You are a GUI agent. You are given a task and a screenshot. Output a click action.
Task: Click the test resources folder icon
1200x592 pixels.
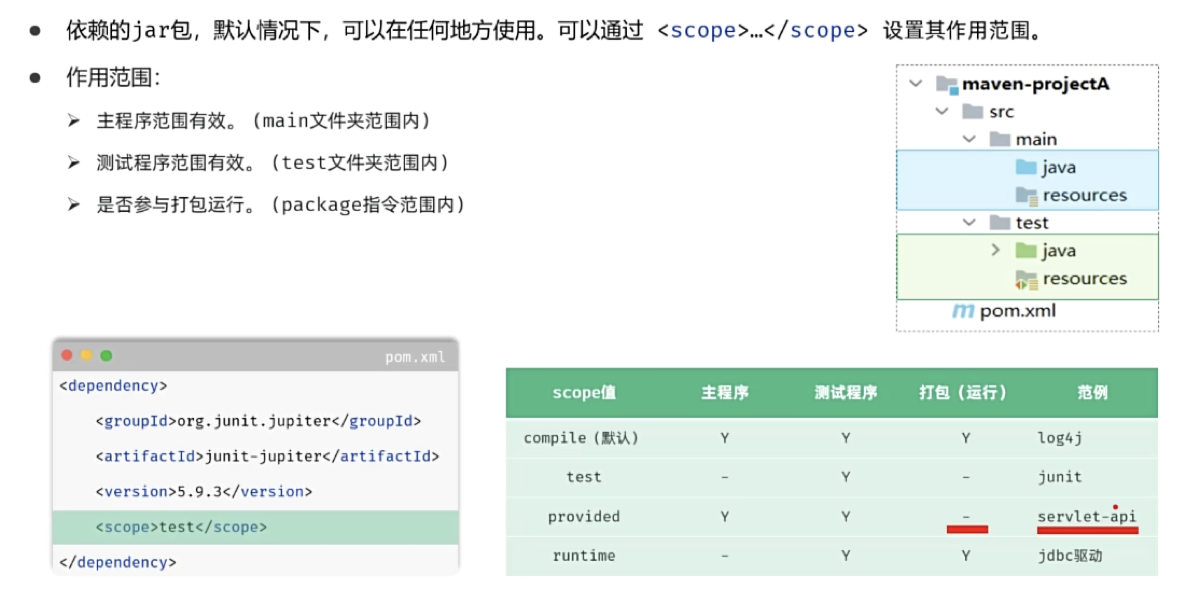(x=1027, y=279)
